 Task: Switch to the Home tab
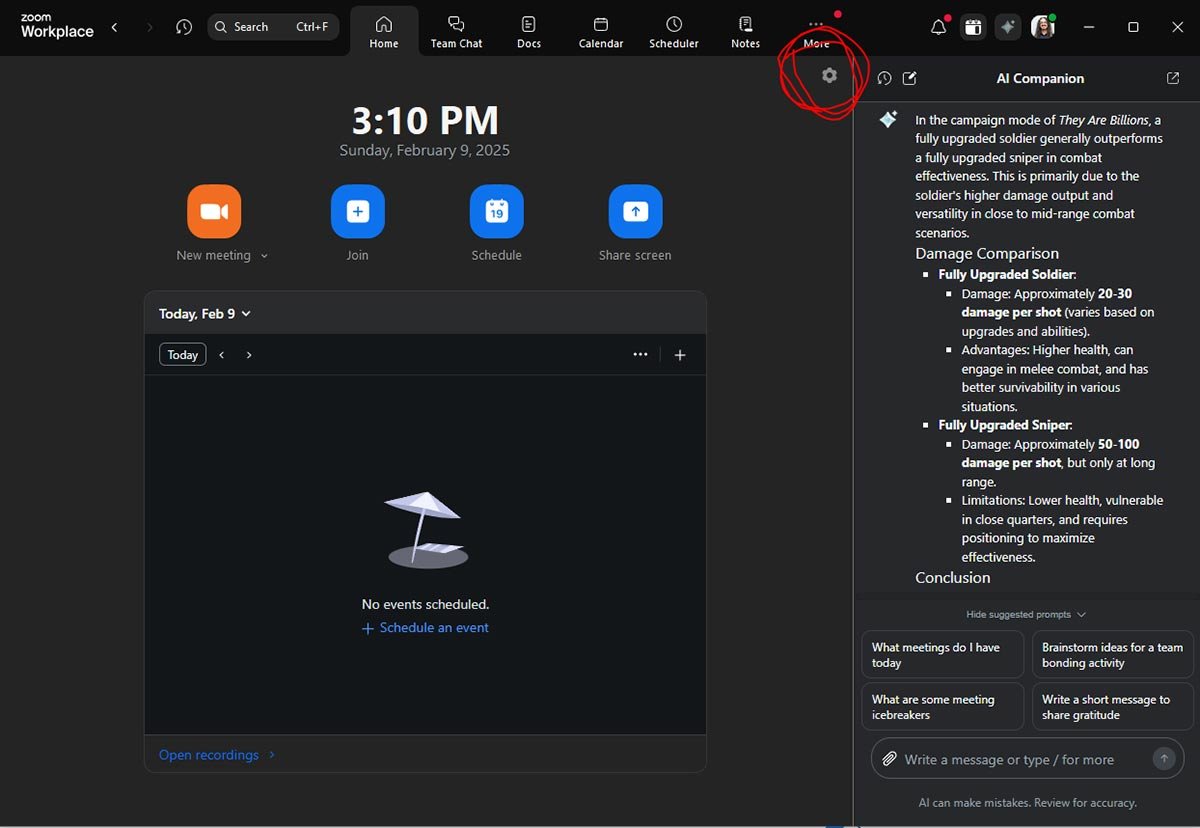(384, 31)
